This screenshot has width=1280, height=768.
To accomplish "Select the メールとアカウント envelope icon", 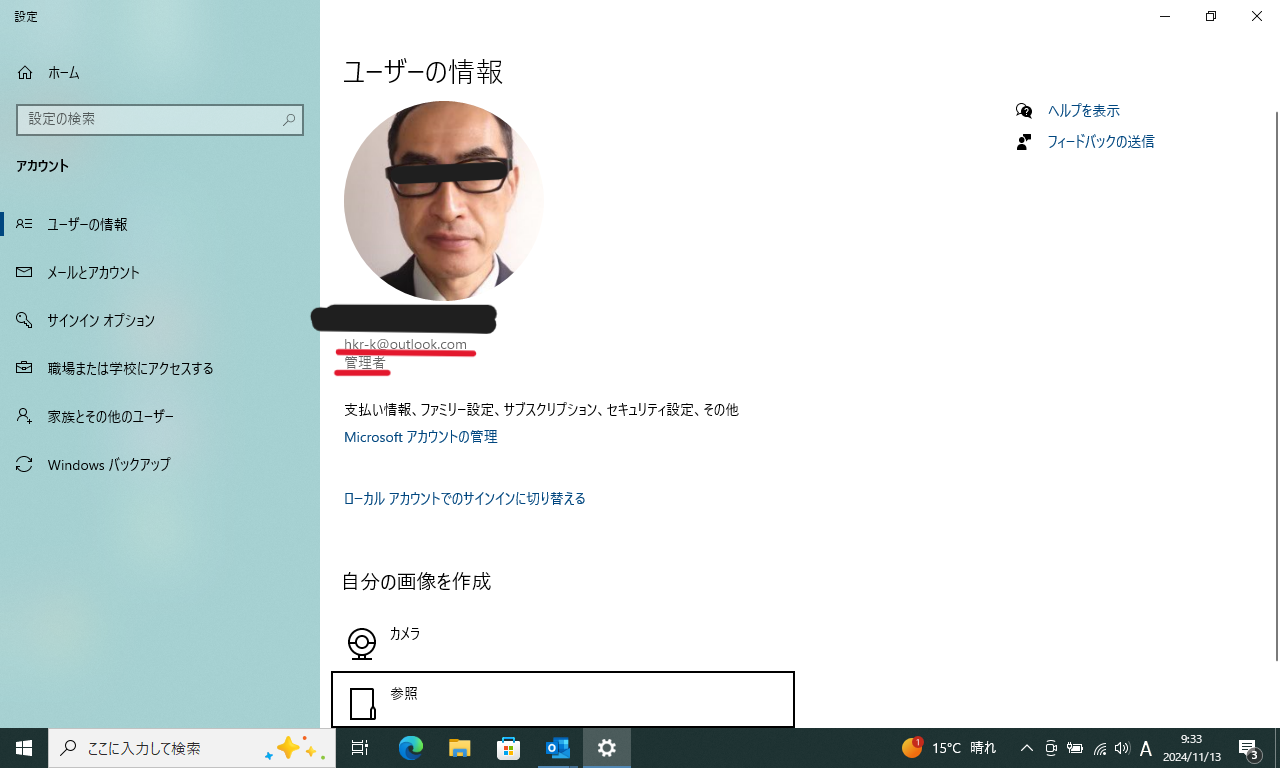I will click(24, 272).
